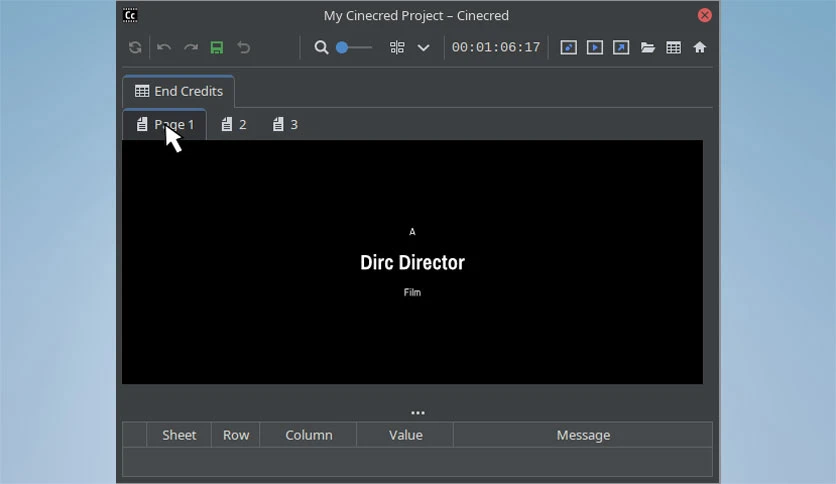Screen dimensions: 836x484
Task: Open the delivery export window
Action: (x=621, y=47)
